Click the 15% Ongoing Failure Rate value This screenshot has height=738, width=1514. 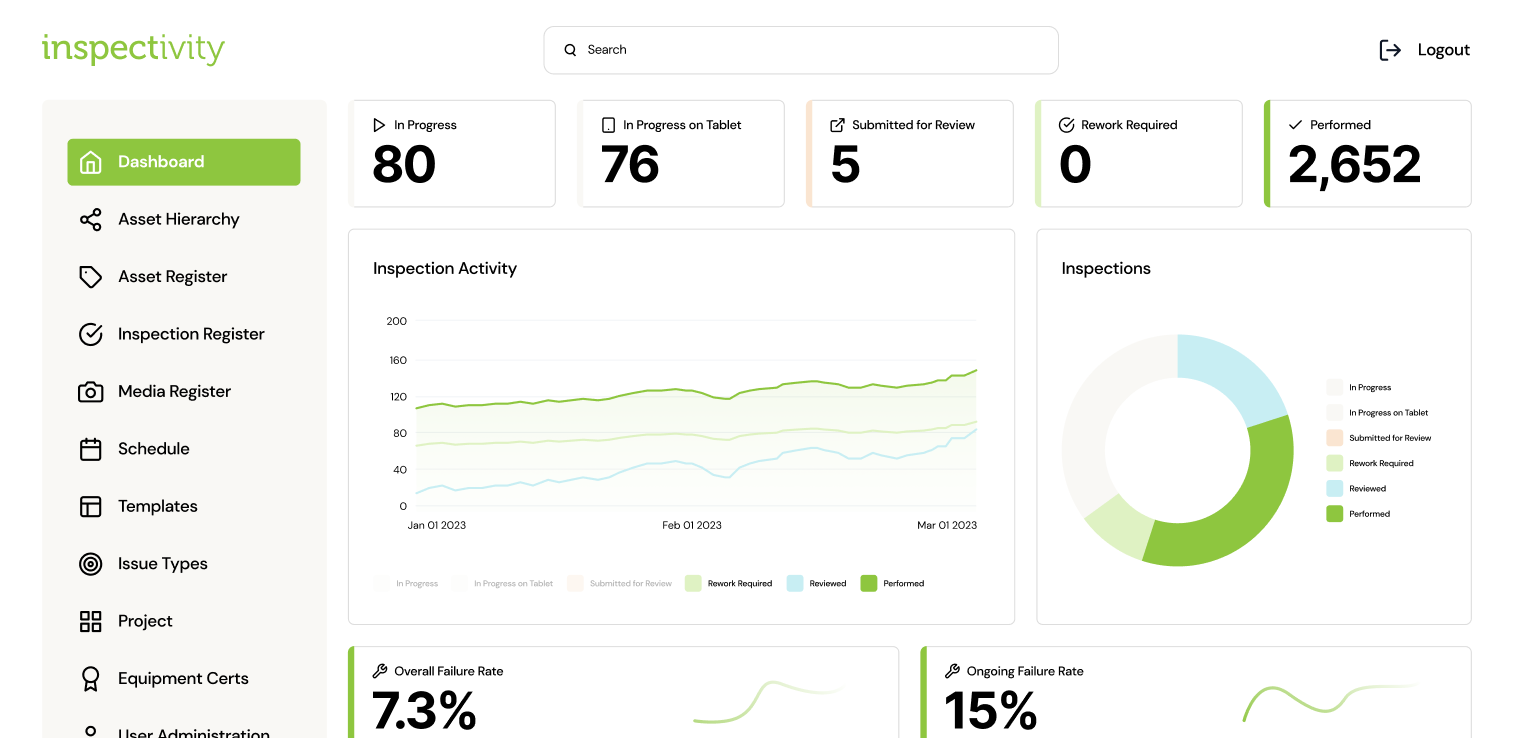tap(991, 711)
